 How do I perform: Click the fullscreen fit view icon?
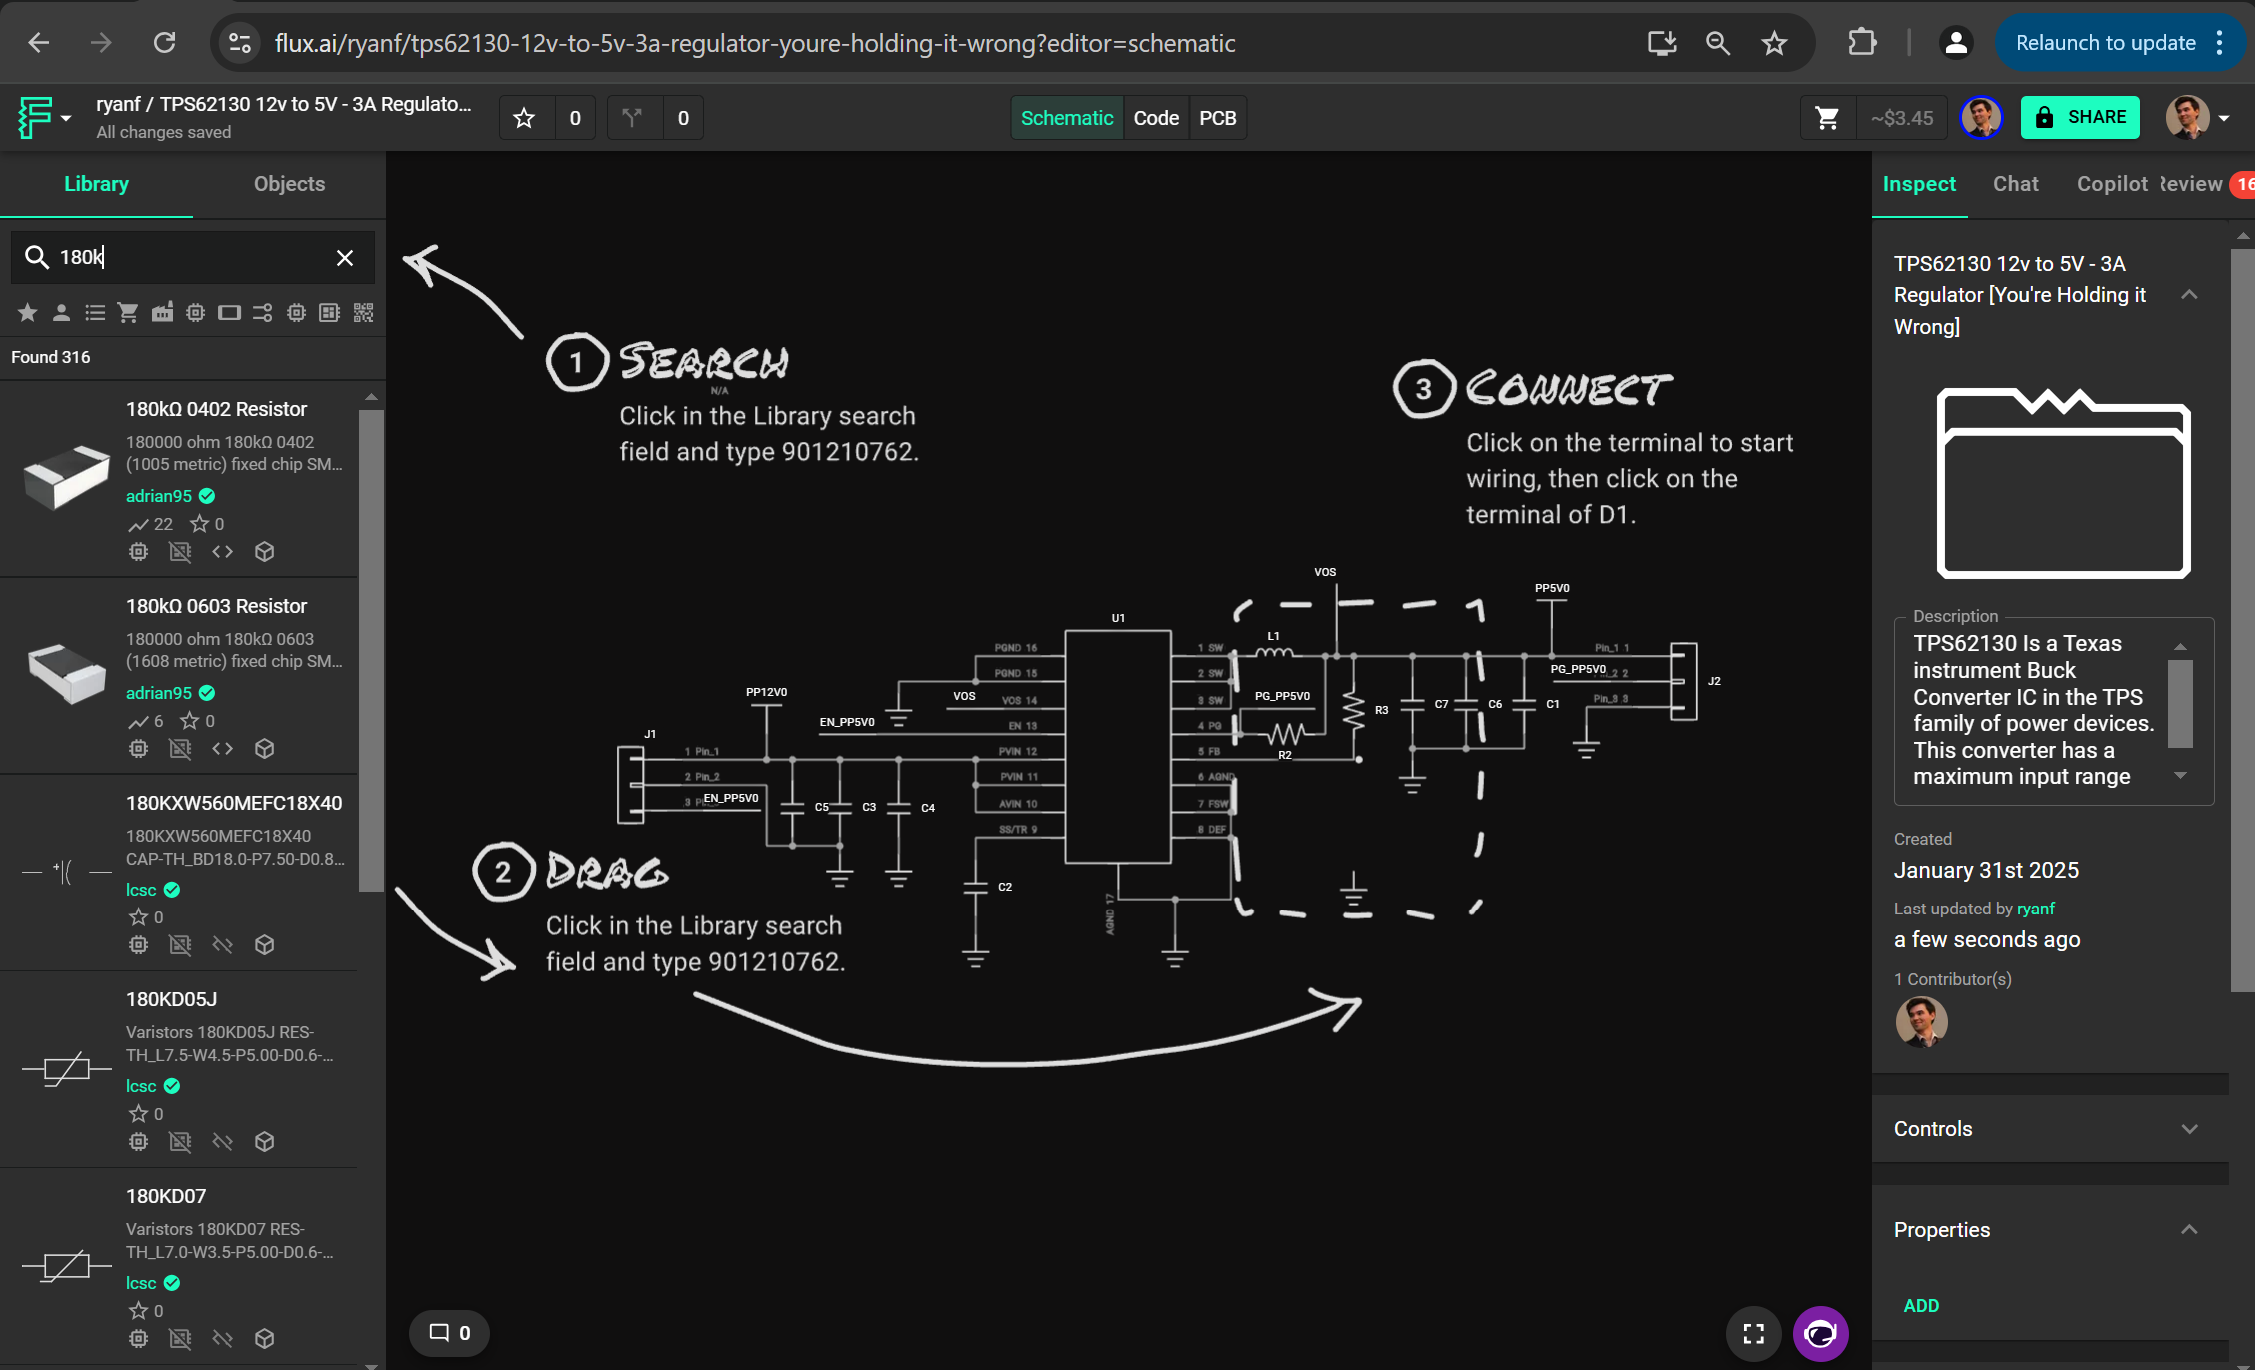[x=1754, y=1333]
